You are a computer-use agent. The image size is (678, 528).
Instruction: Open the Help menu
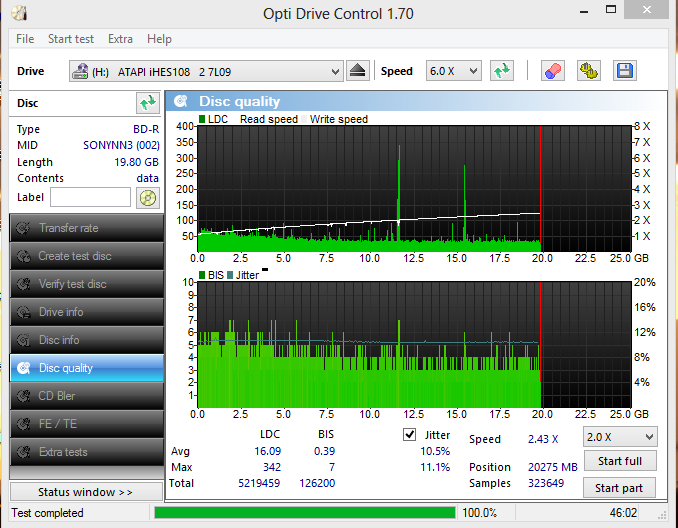(x=159, y=39)
